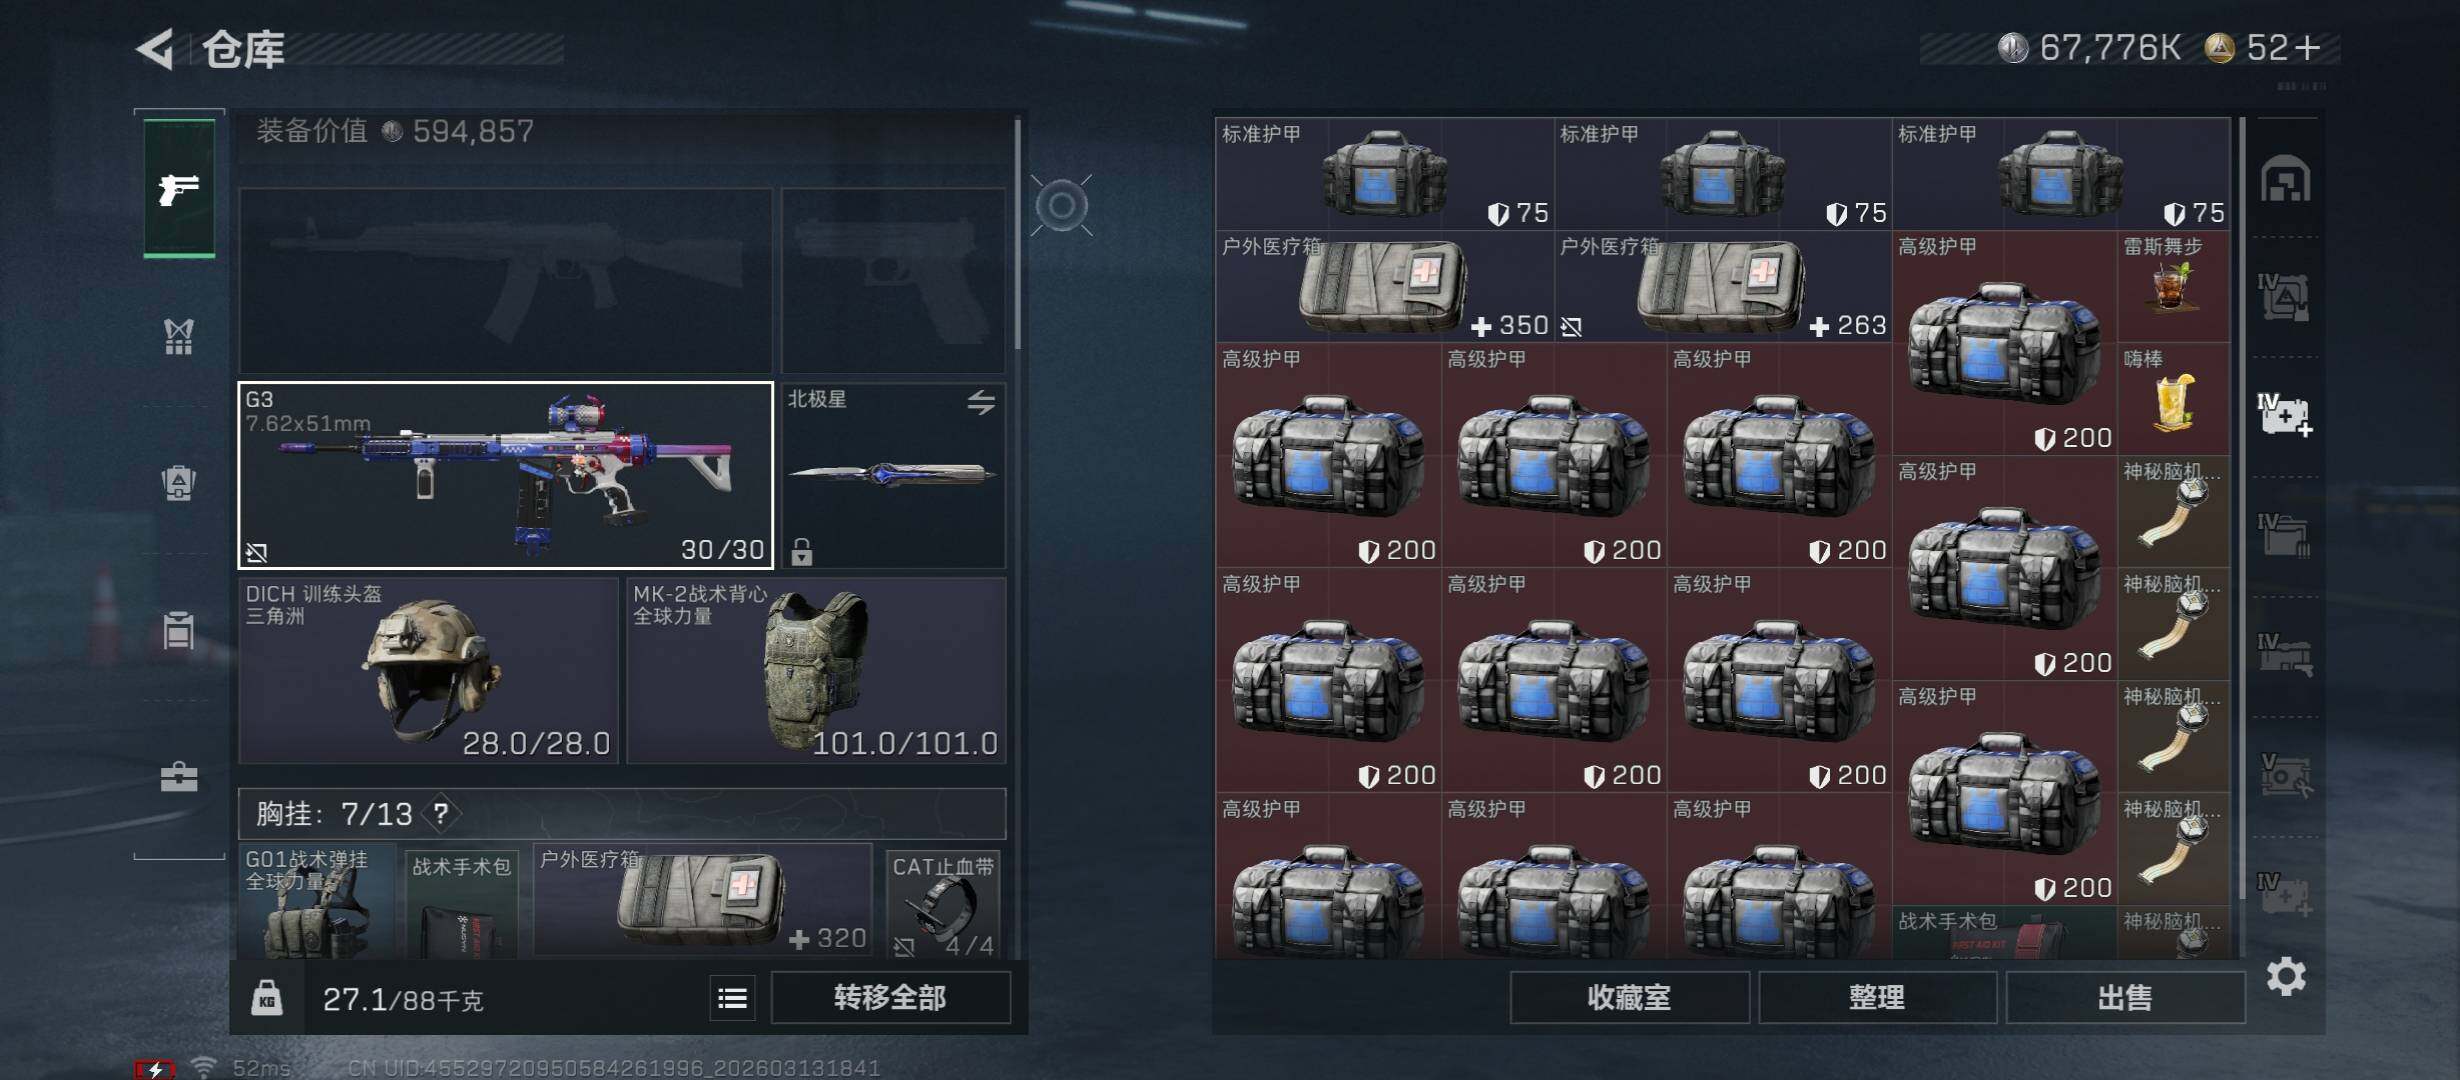Toggle the weight lock KG icon

(266, 997)
